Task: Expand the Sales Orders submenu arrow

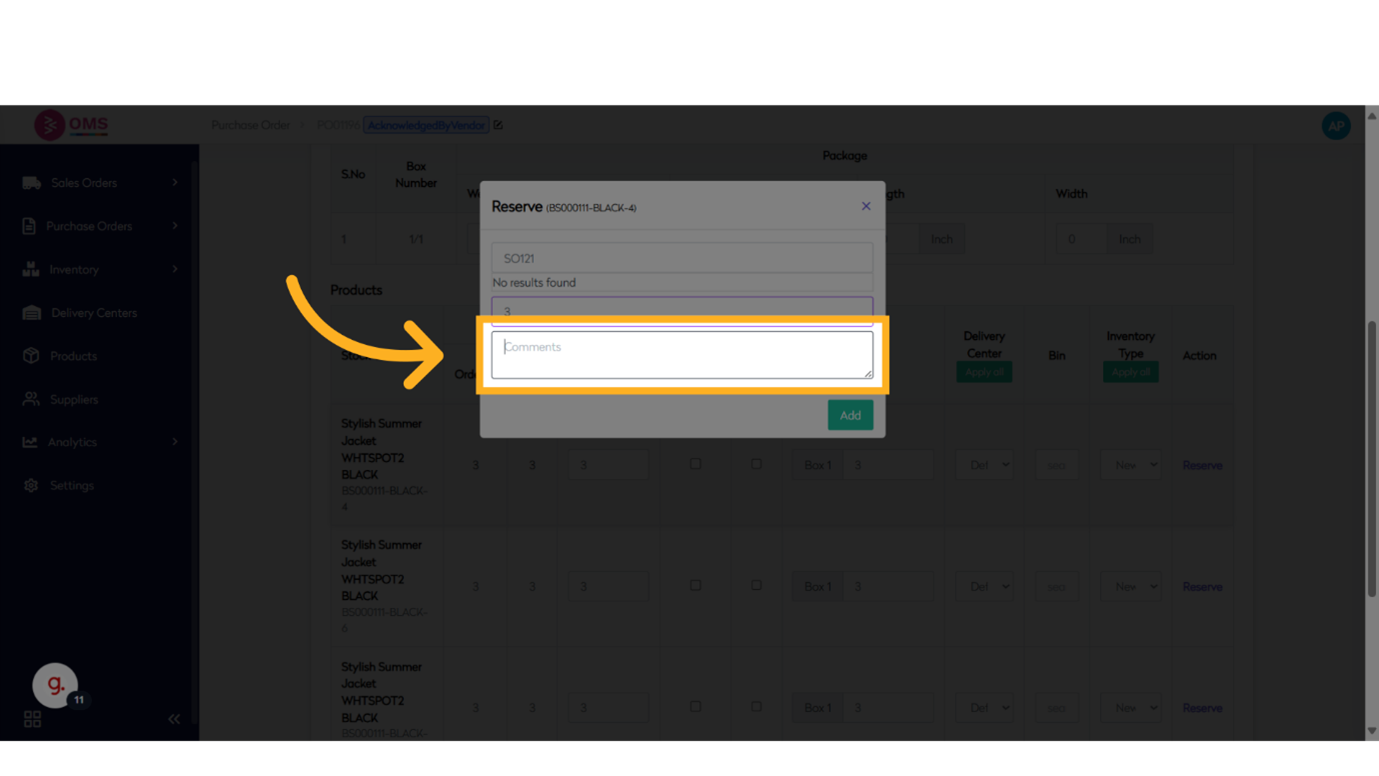Action: (175, 183)
